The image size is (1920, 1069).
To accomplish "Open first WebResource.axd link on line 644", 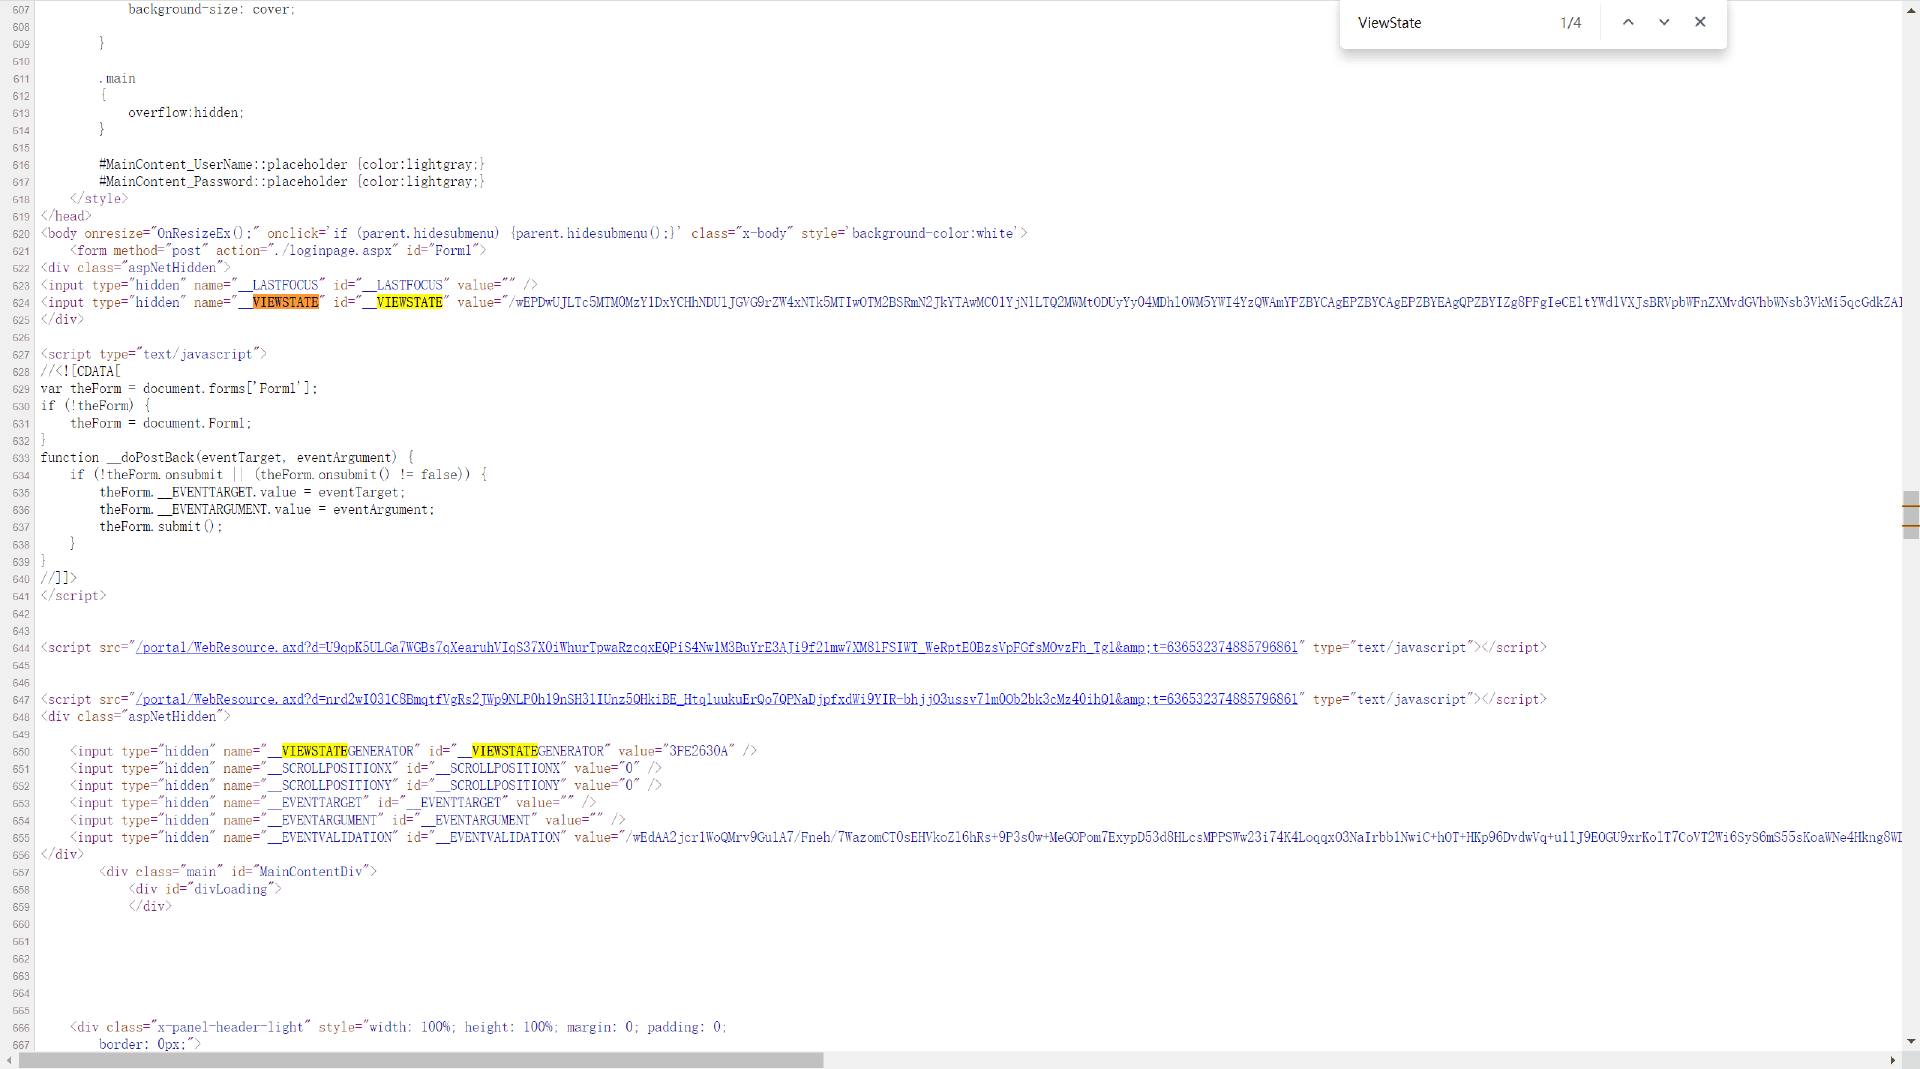I will (x=716, y=648).
